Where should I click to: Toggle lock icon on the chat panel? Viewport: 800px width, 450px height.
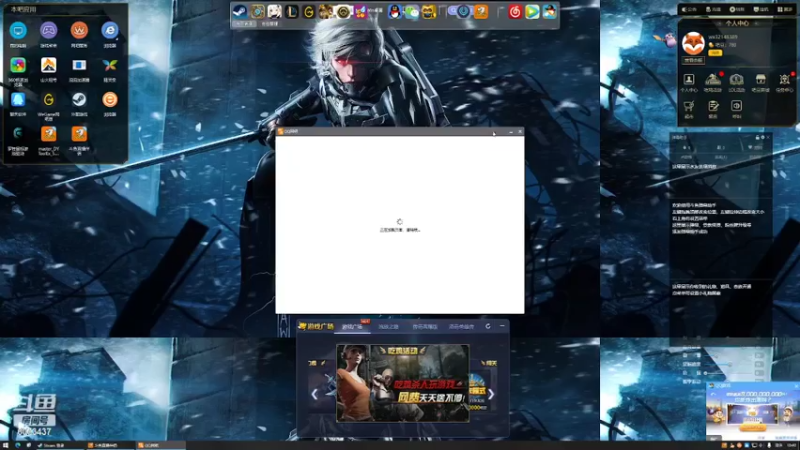click(757, 137)
